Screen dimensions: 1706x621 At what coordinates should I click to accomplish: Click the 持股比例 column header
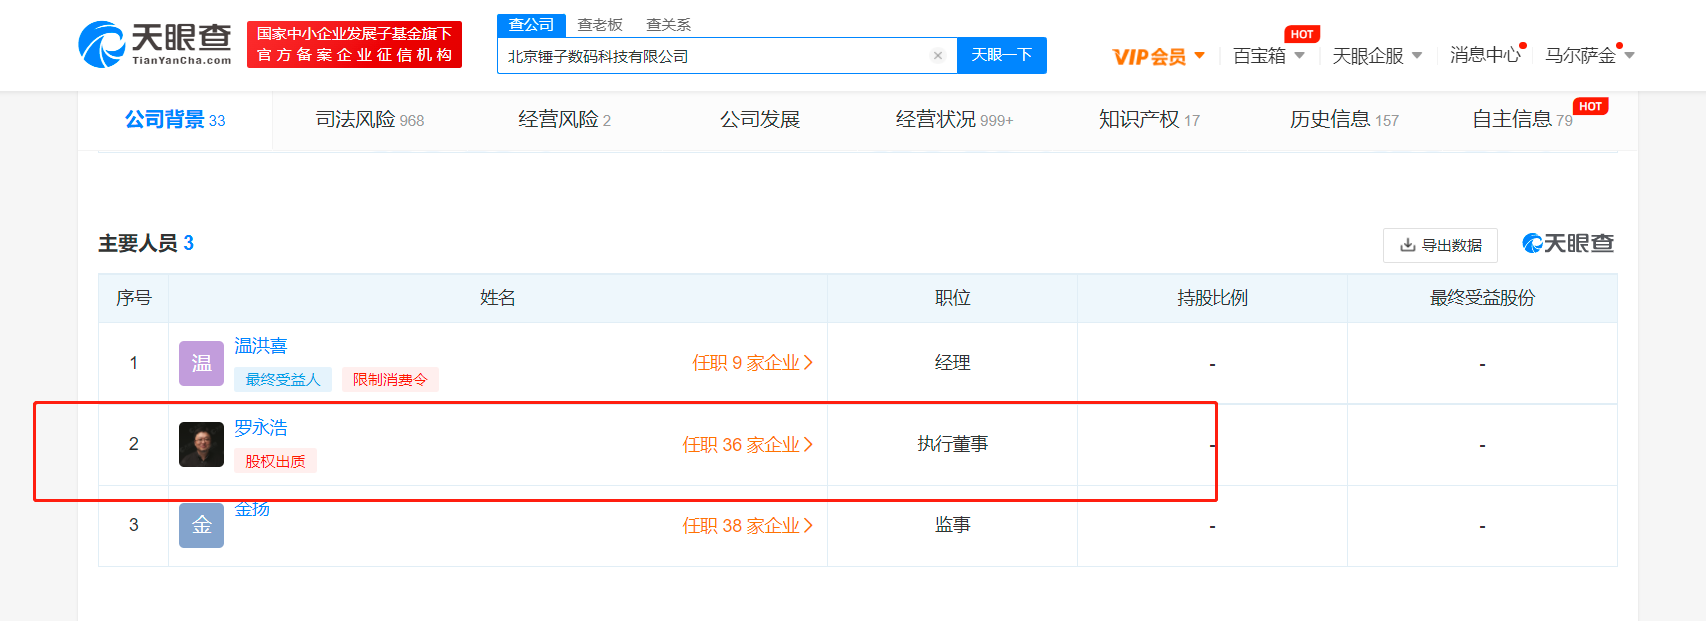point(1212,298)
